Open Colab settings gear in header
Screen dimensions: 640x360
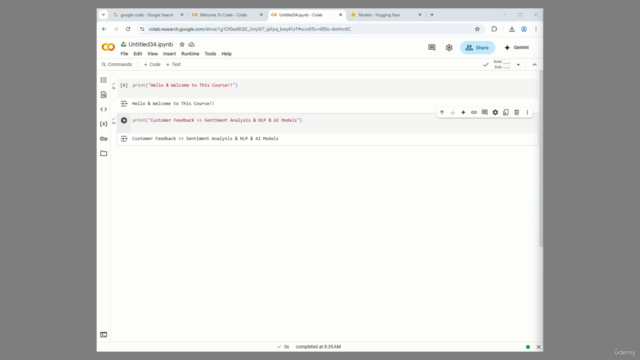[449, 47]
